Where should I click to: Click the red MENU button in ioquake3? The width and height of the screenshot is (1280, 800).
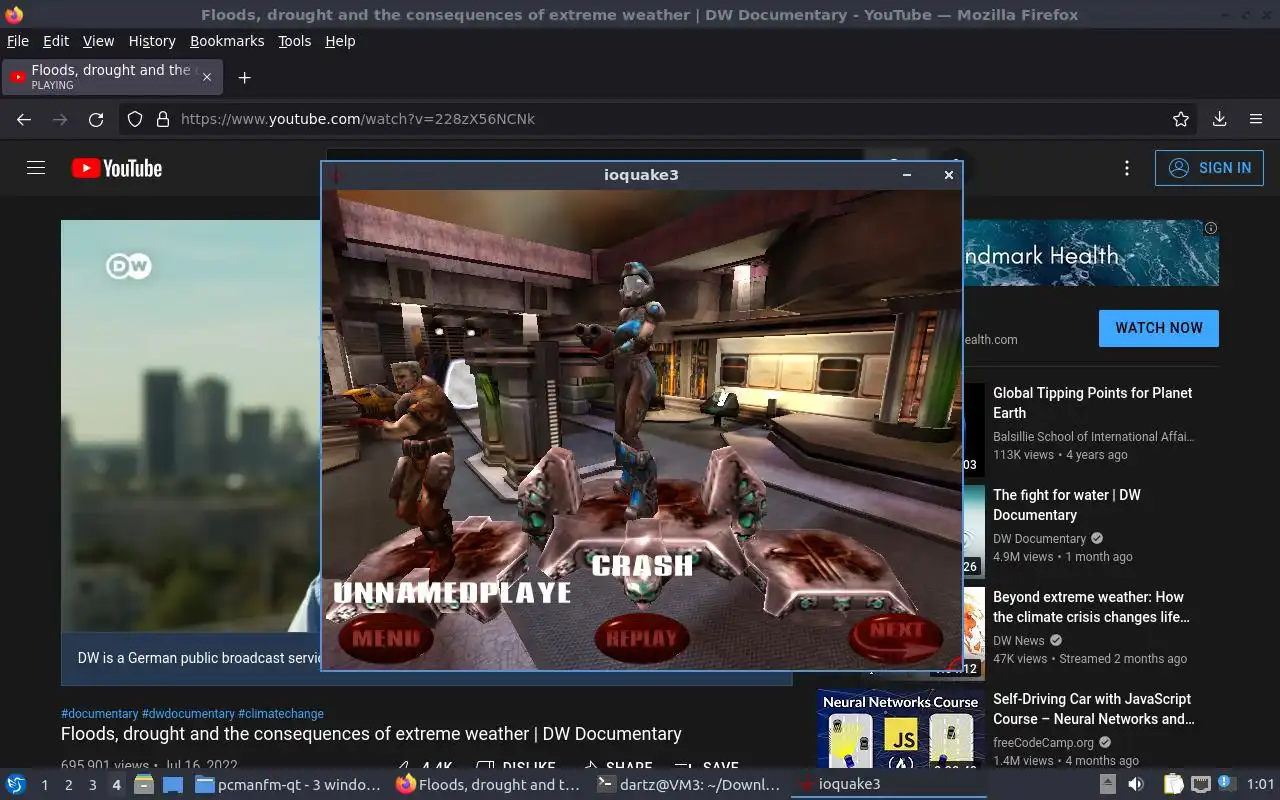(386, 637)
